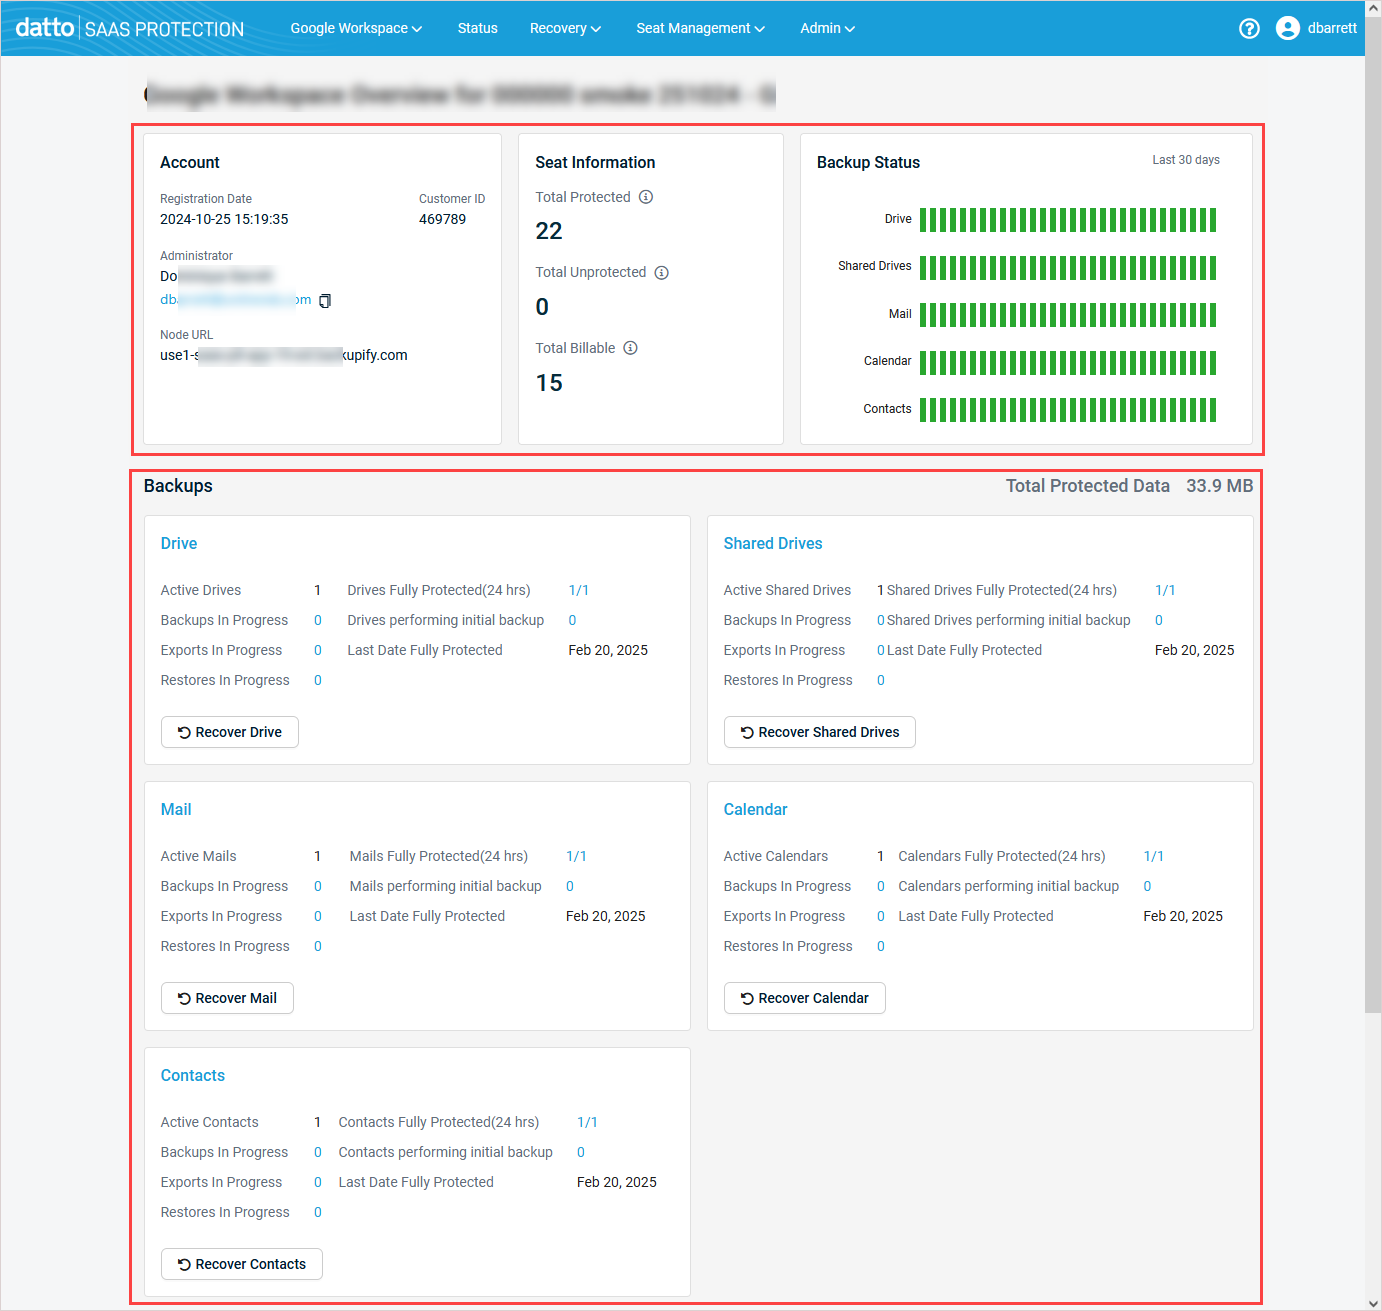Screen dimensions: 1382x1311
Task: Click the Calendar backup status bars
Action: (x=1068, y=362)
